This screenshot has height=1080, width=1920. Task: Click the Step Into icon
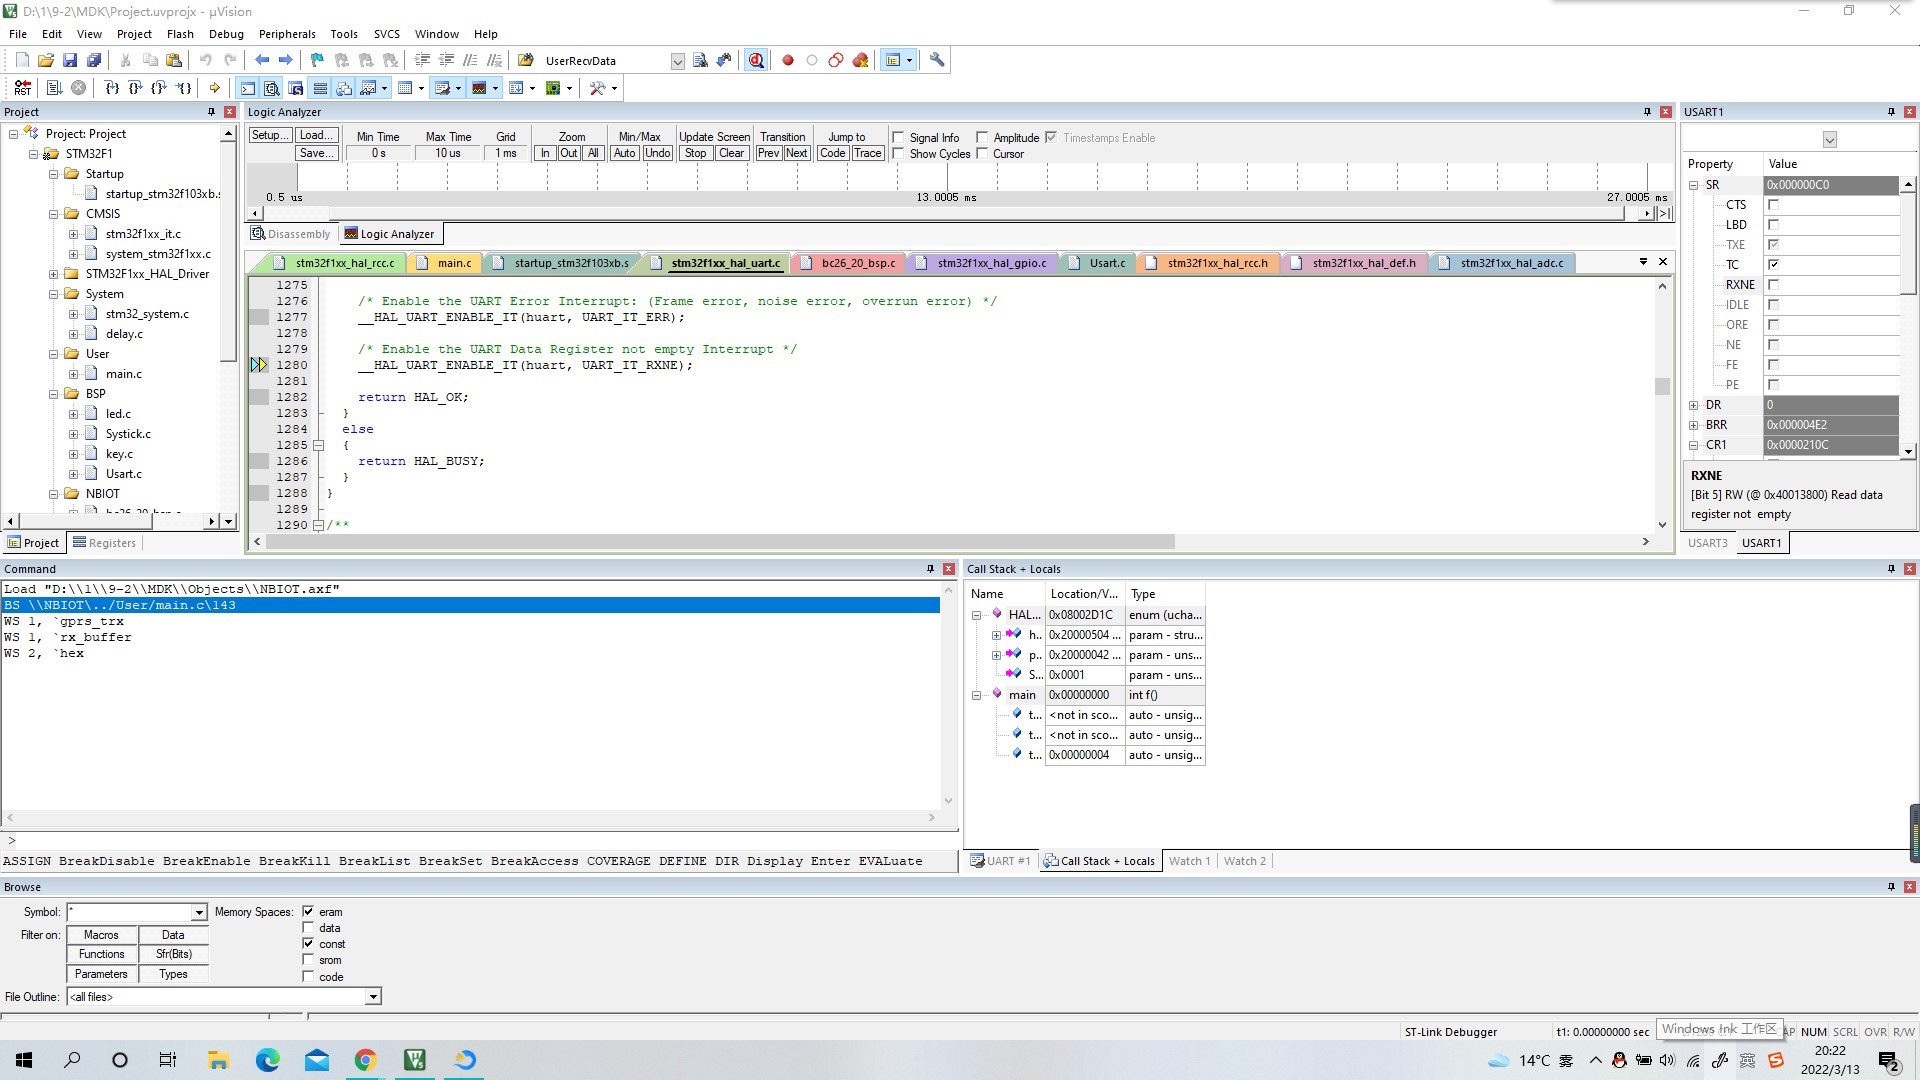click(x=112, y=88)
